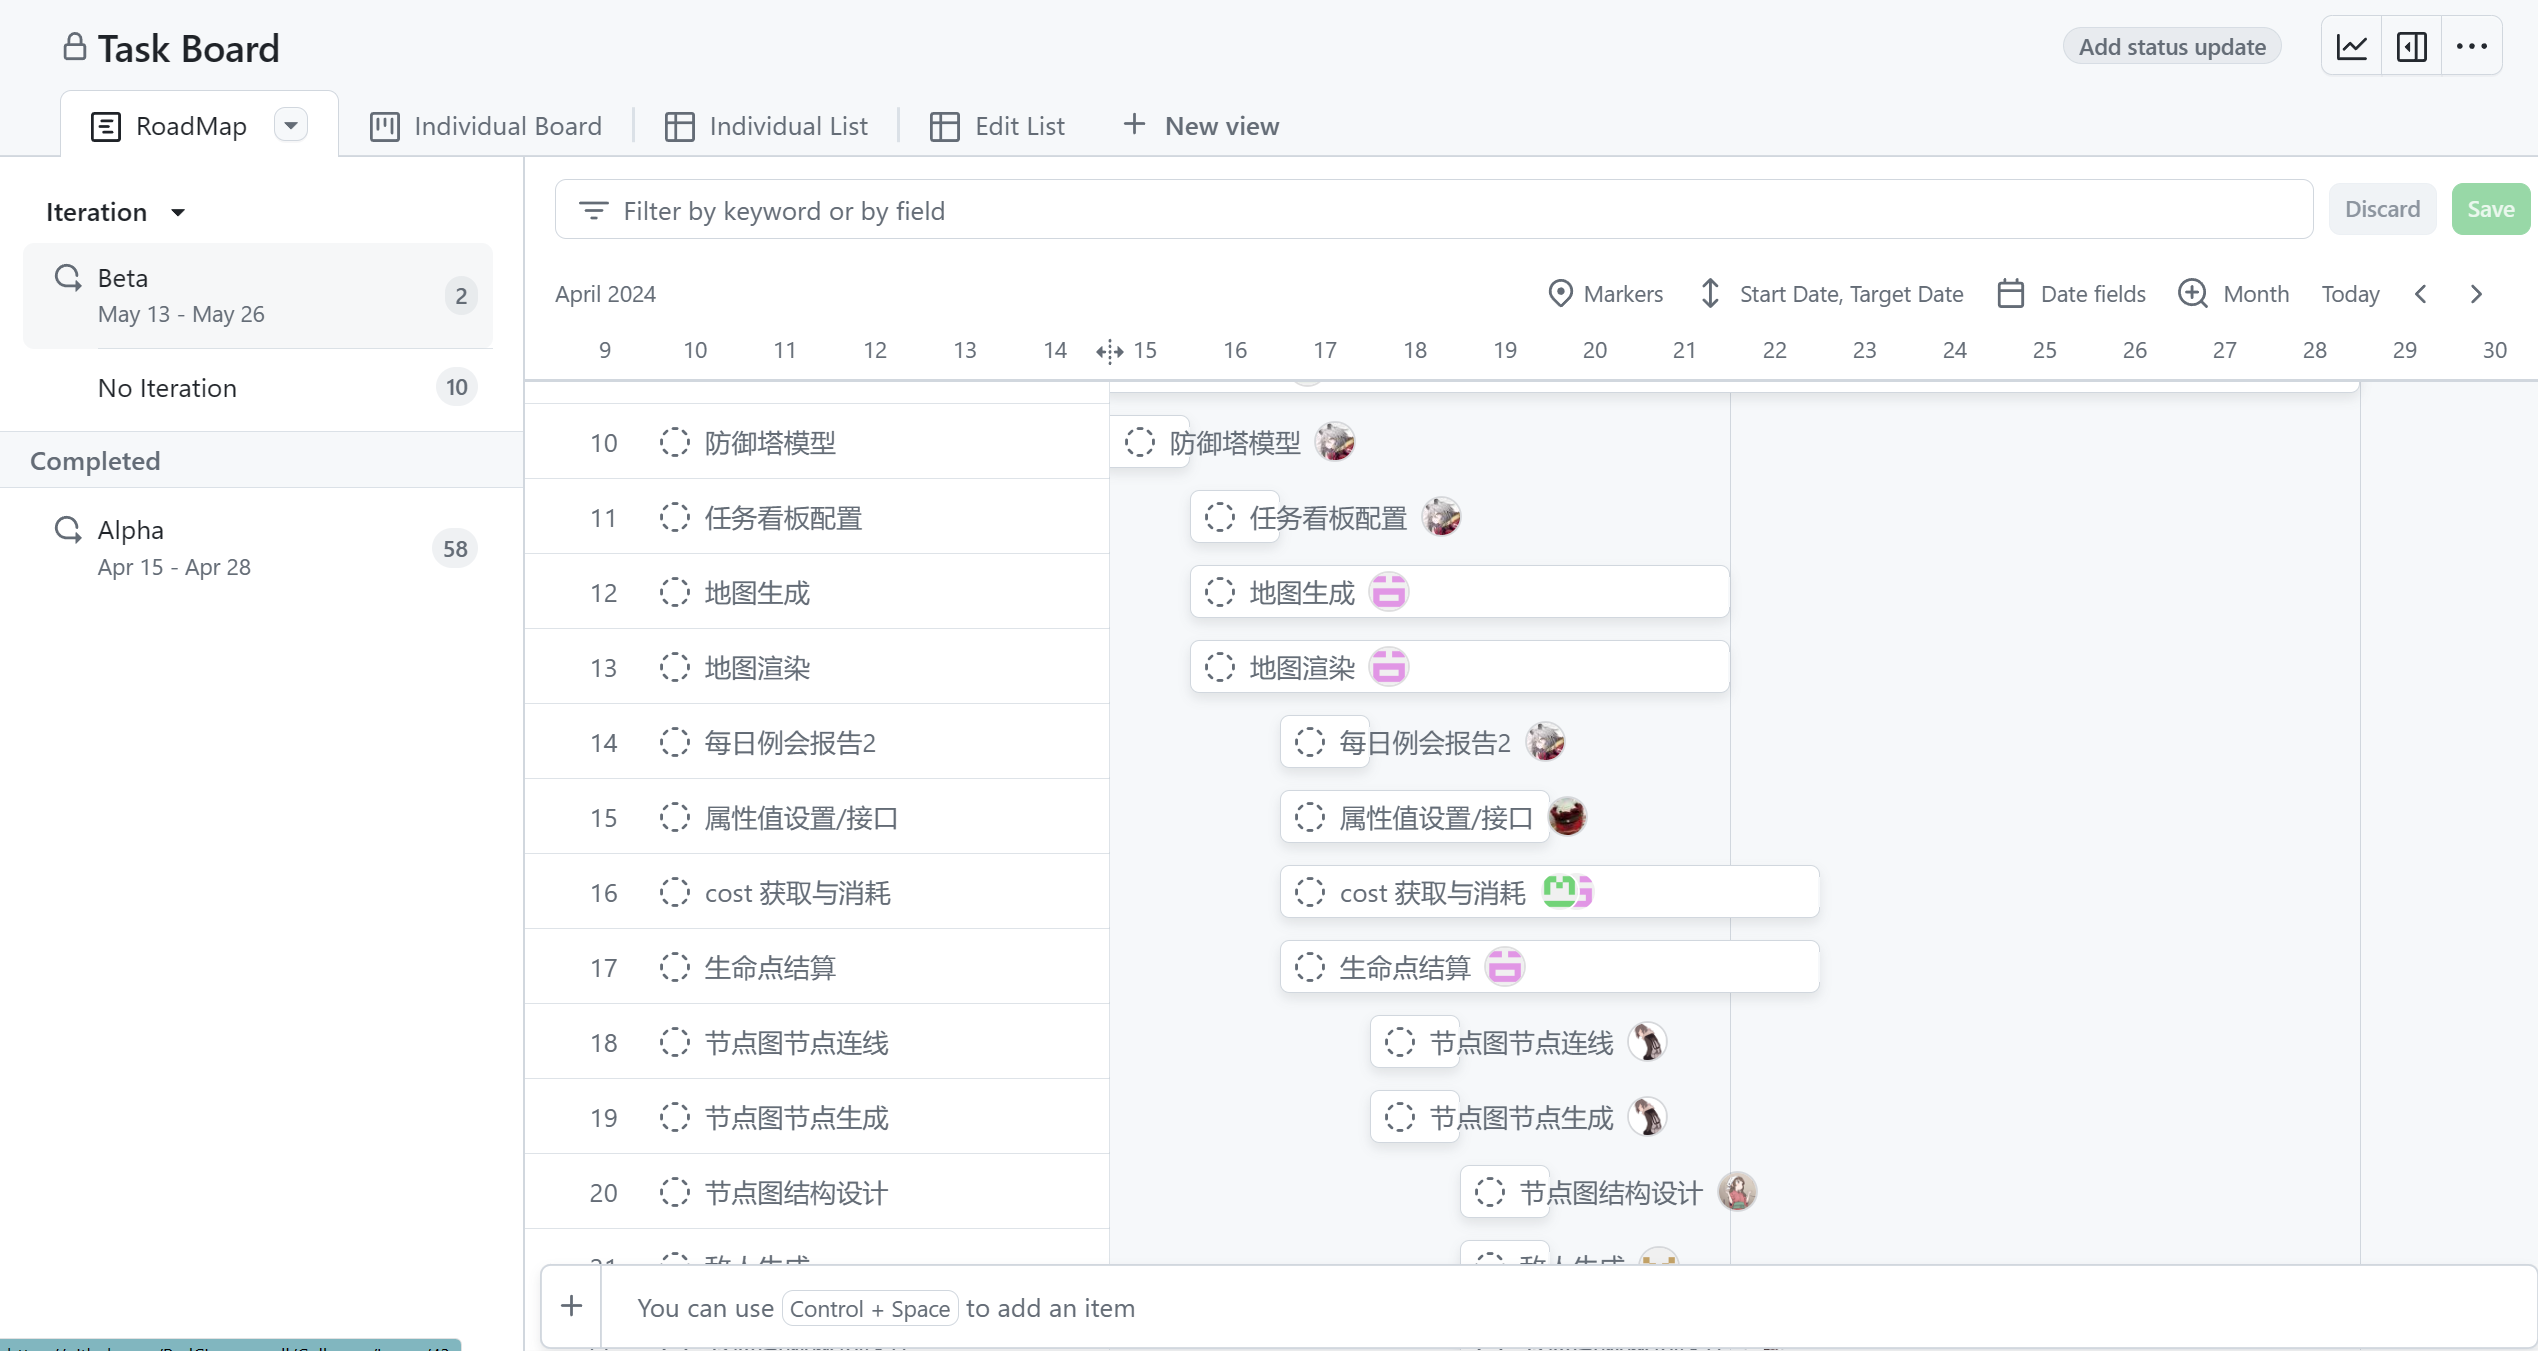
Task: Open the Month zoom level dropdown
Action: coord(2235,293)
